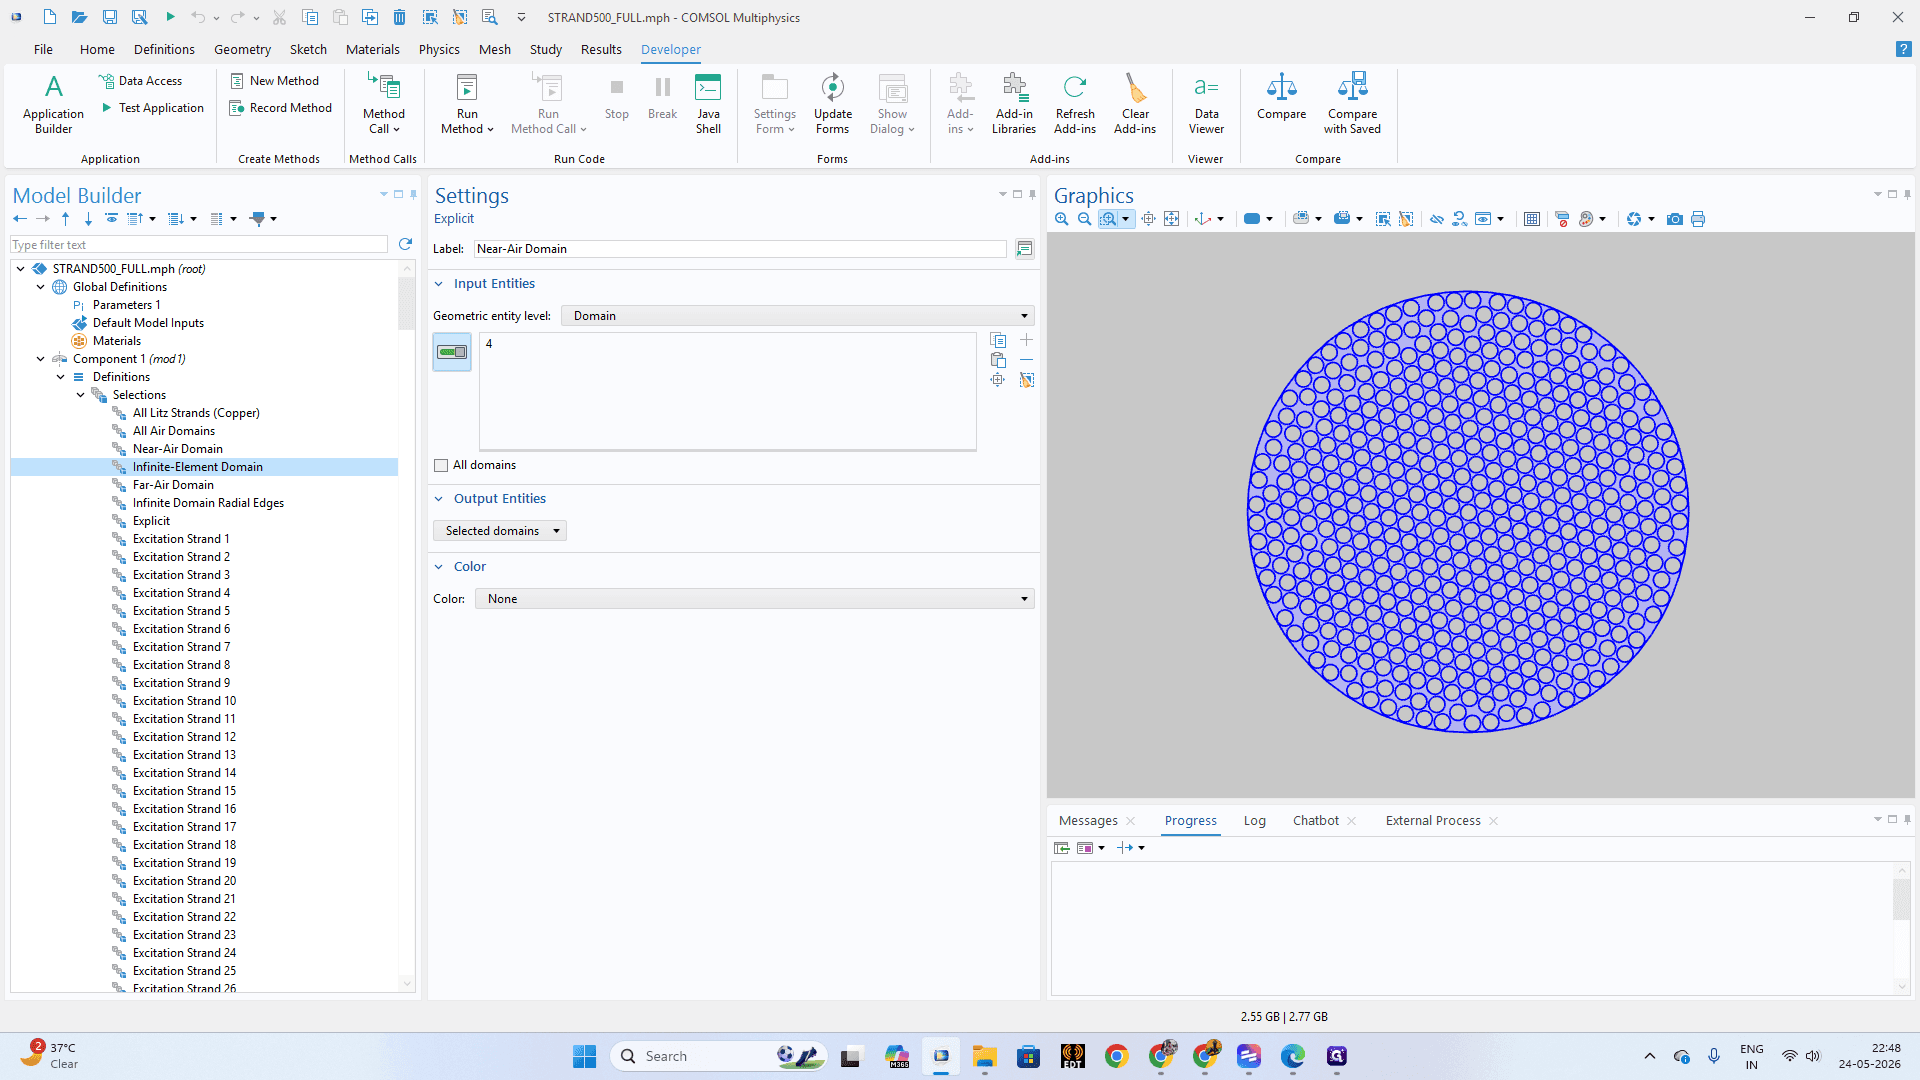Click New Method button

(x=275, y=81)
